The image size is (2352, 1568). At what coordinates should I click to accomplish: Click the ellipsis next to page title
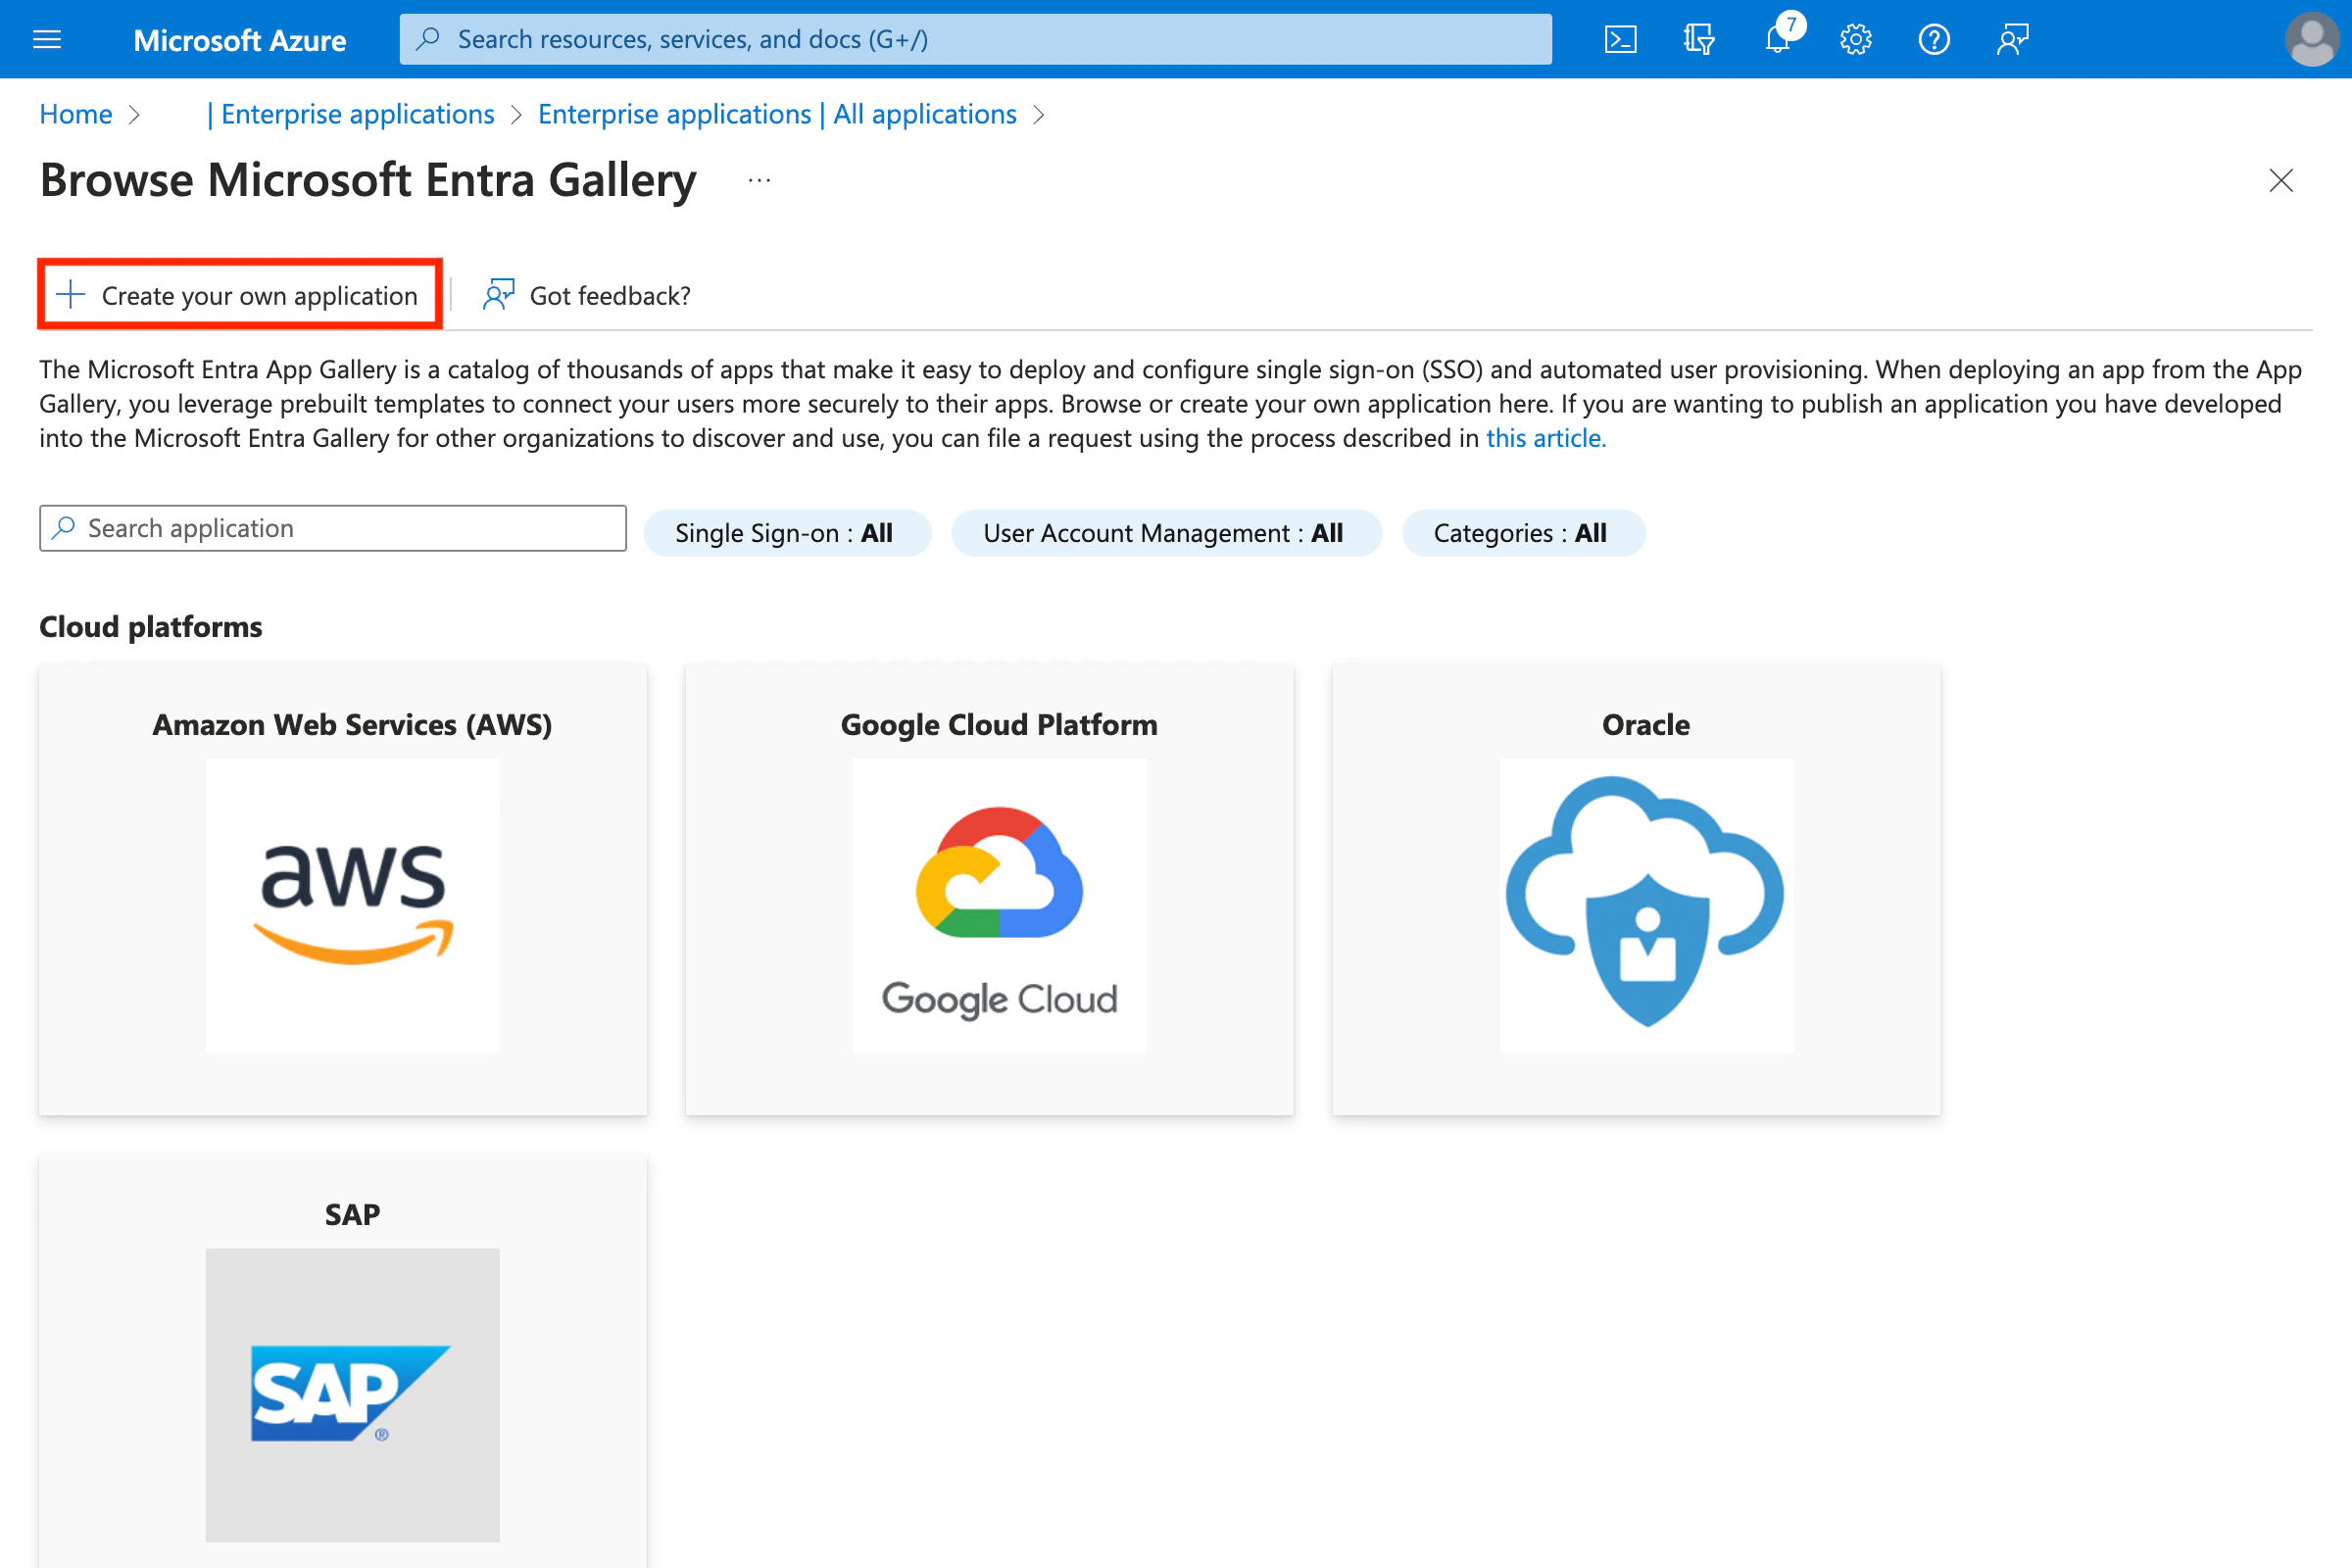(x=759, y=181)
